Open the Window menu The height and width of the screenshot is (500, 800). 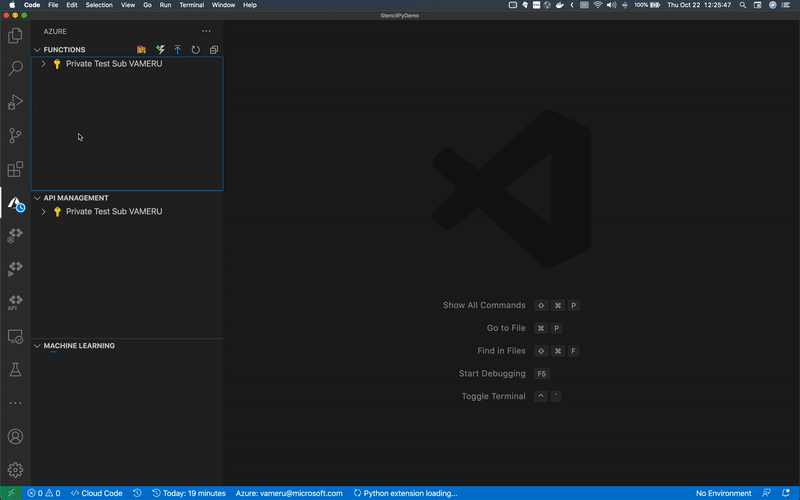pyautogui.click(x=223, y=5)
